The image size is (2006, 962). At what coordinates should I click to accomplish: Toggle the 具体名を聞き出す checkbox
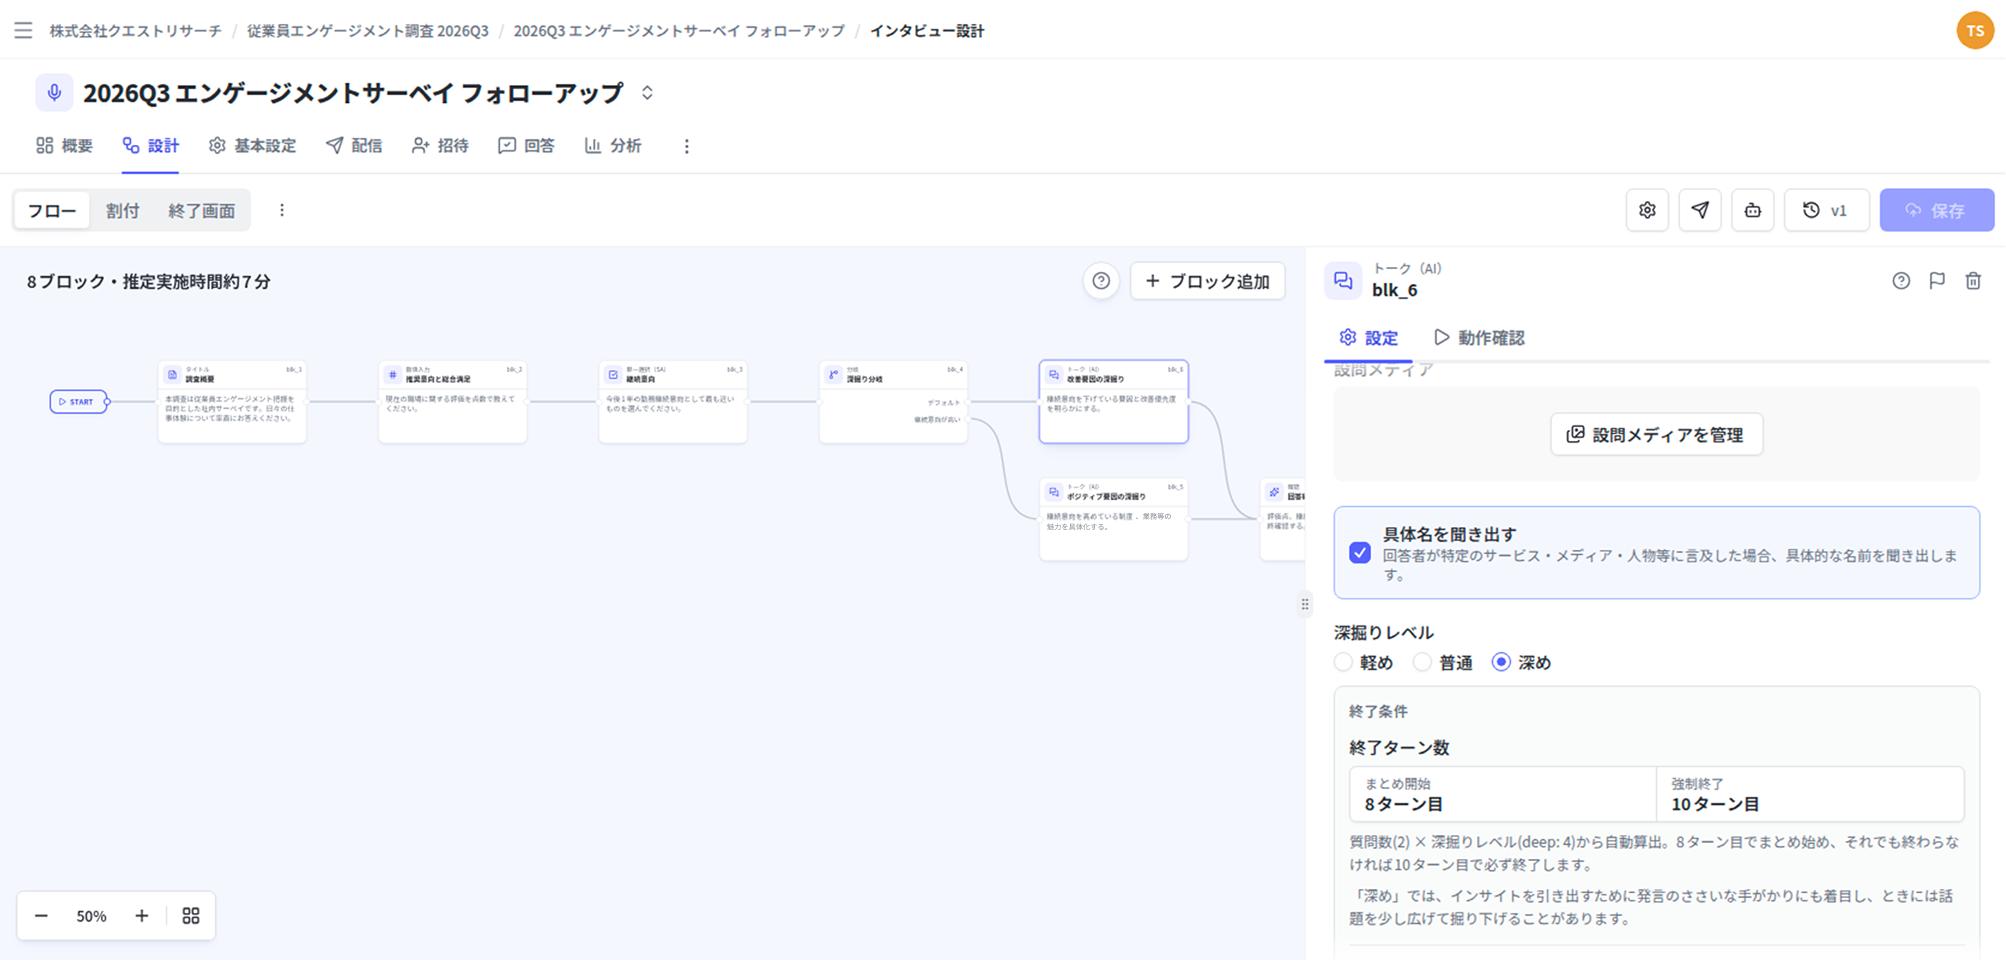[x=1360, y=553]
